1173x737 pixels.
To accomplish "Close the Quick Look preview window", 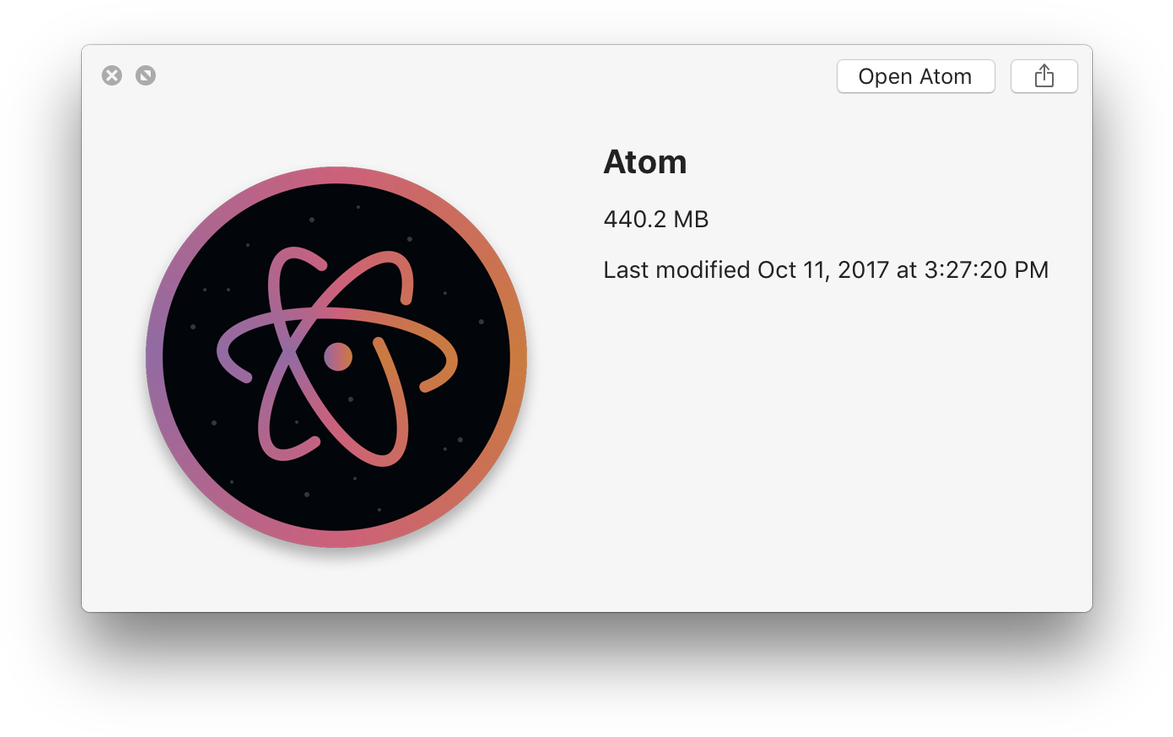I will click(x=112, y=76).
